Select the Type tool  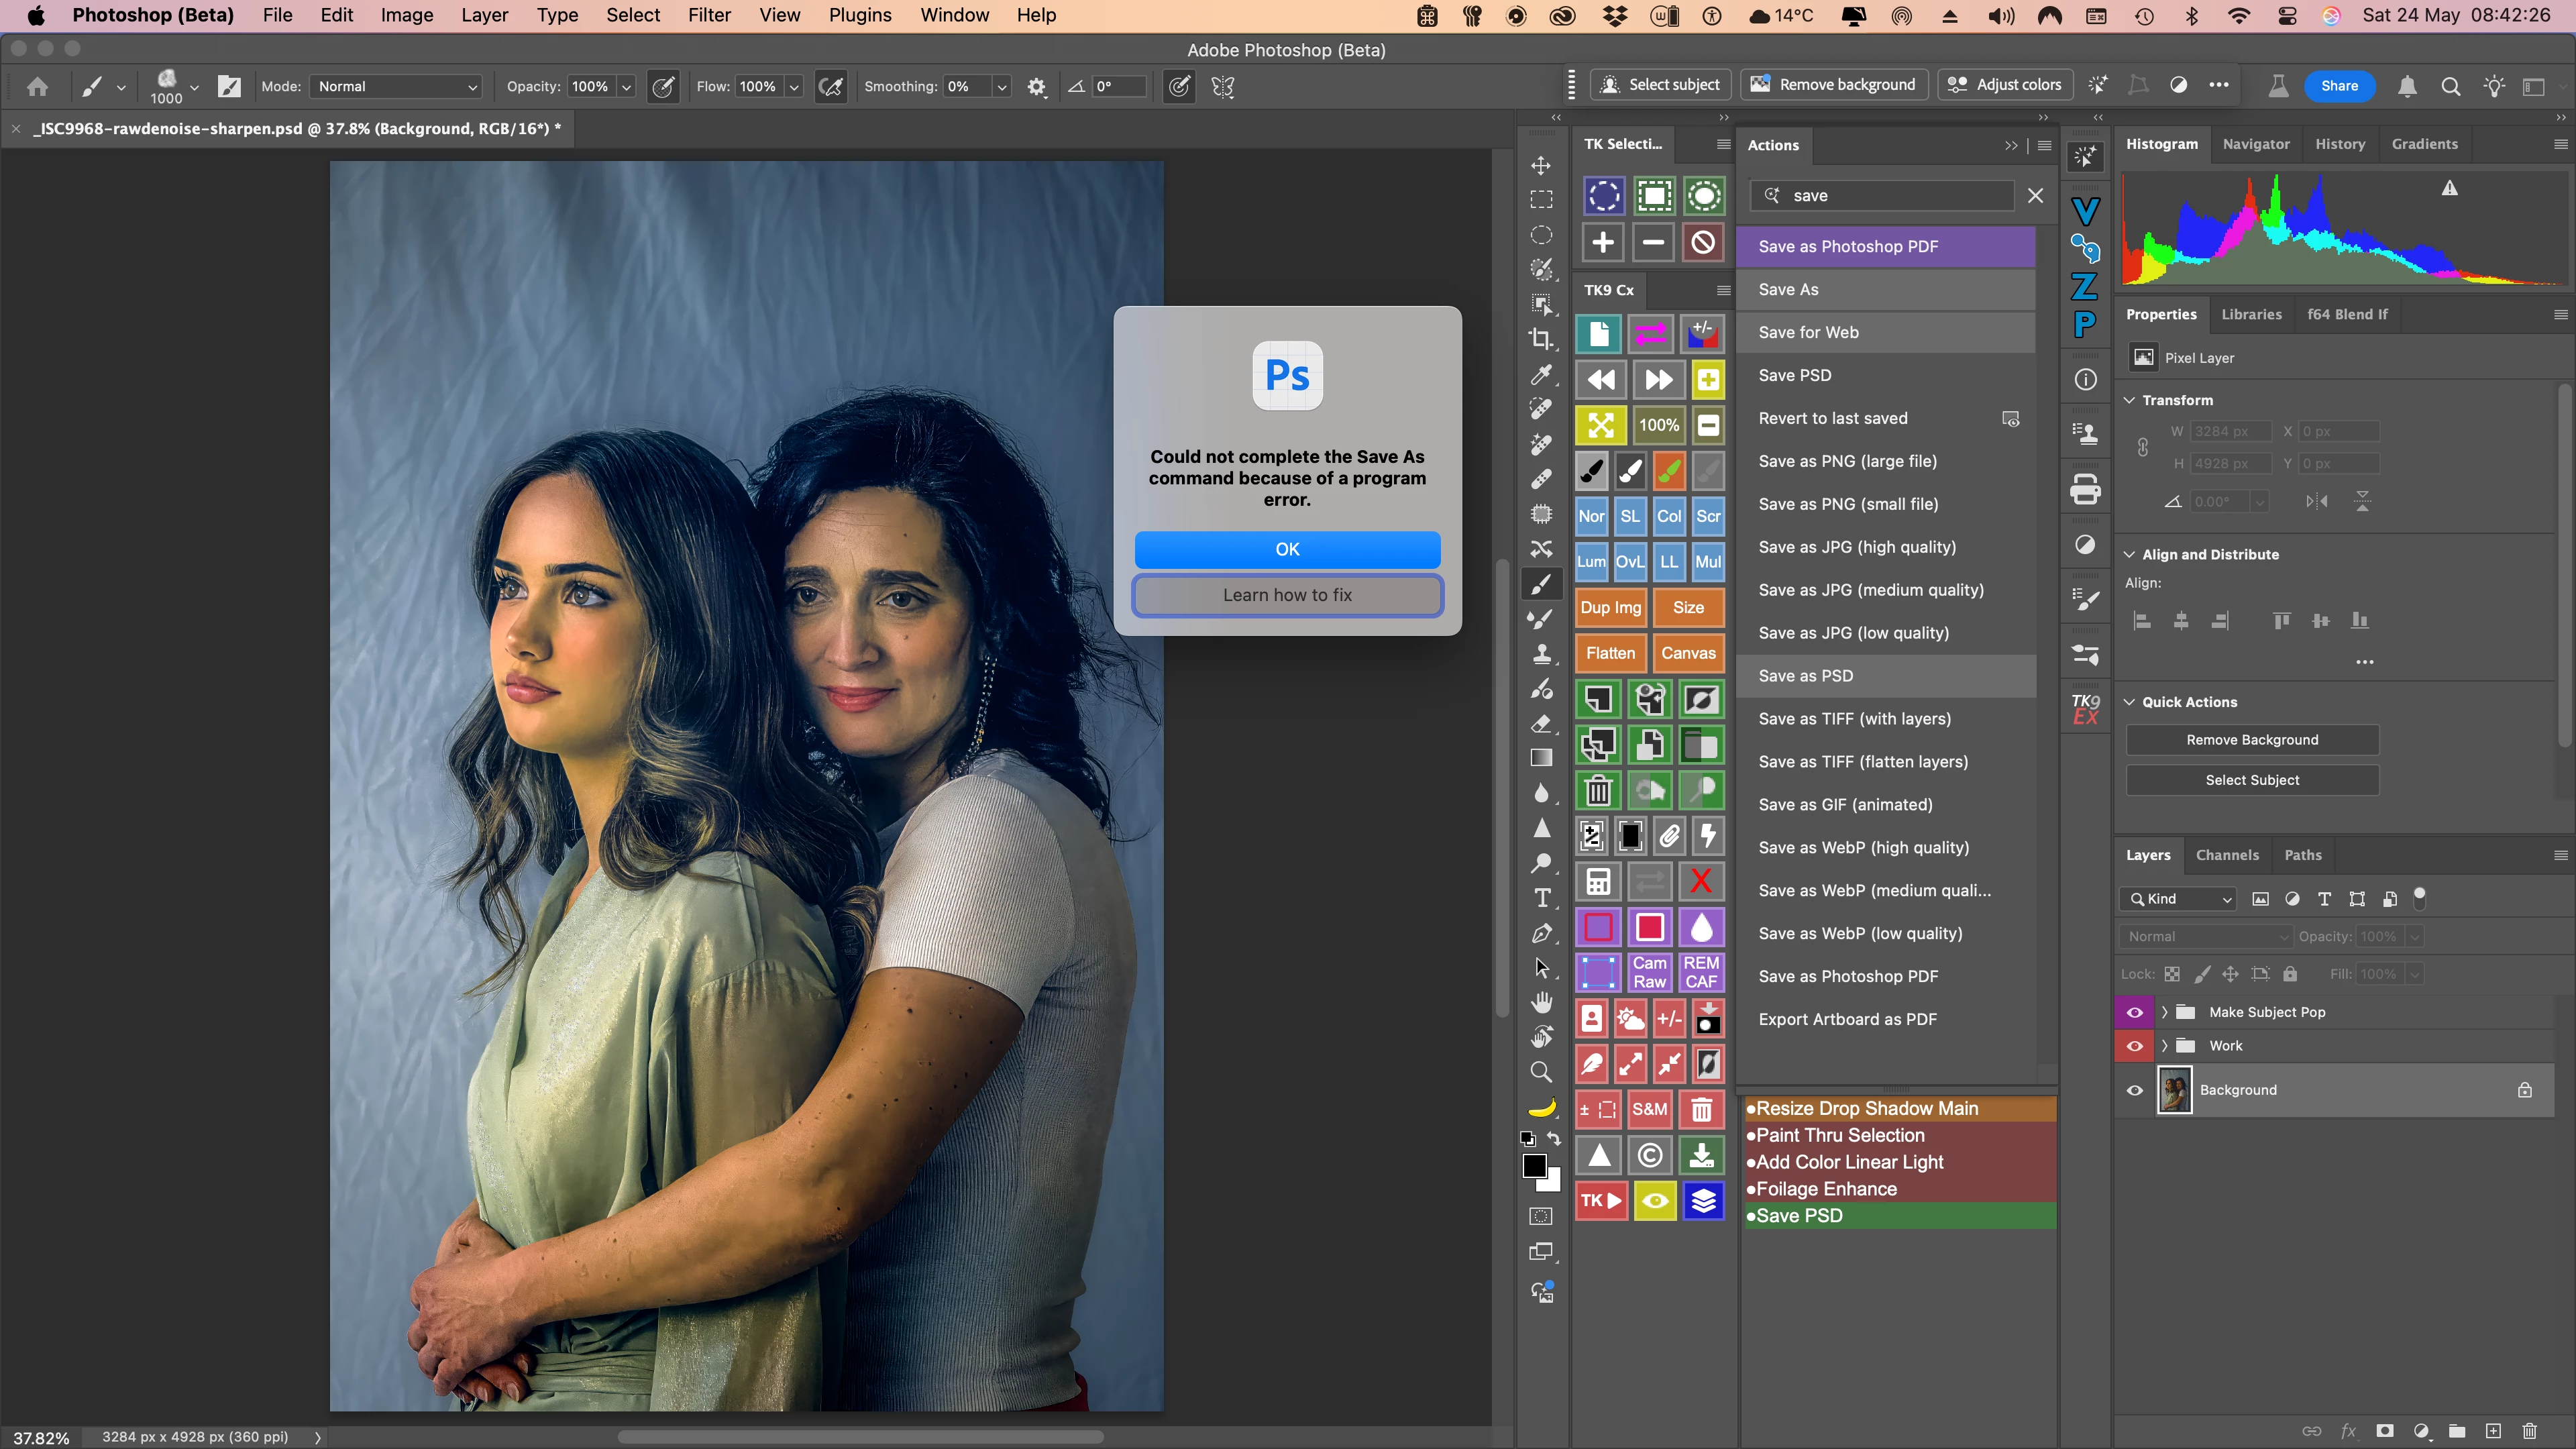click(x=1542, y=898)
